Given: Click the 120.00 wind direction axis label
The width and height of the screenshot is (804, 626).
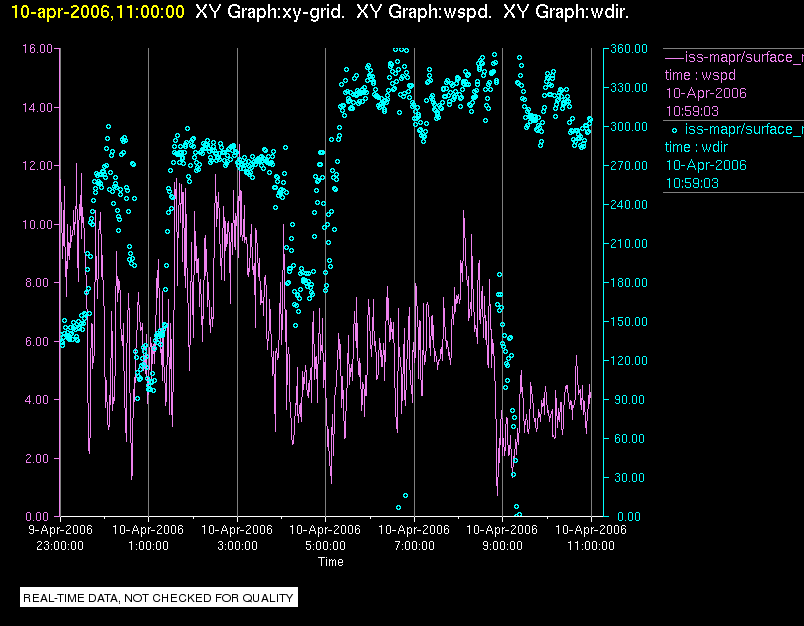Looking at the screenshot, I should pos(629,361).
